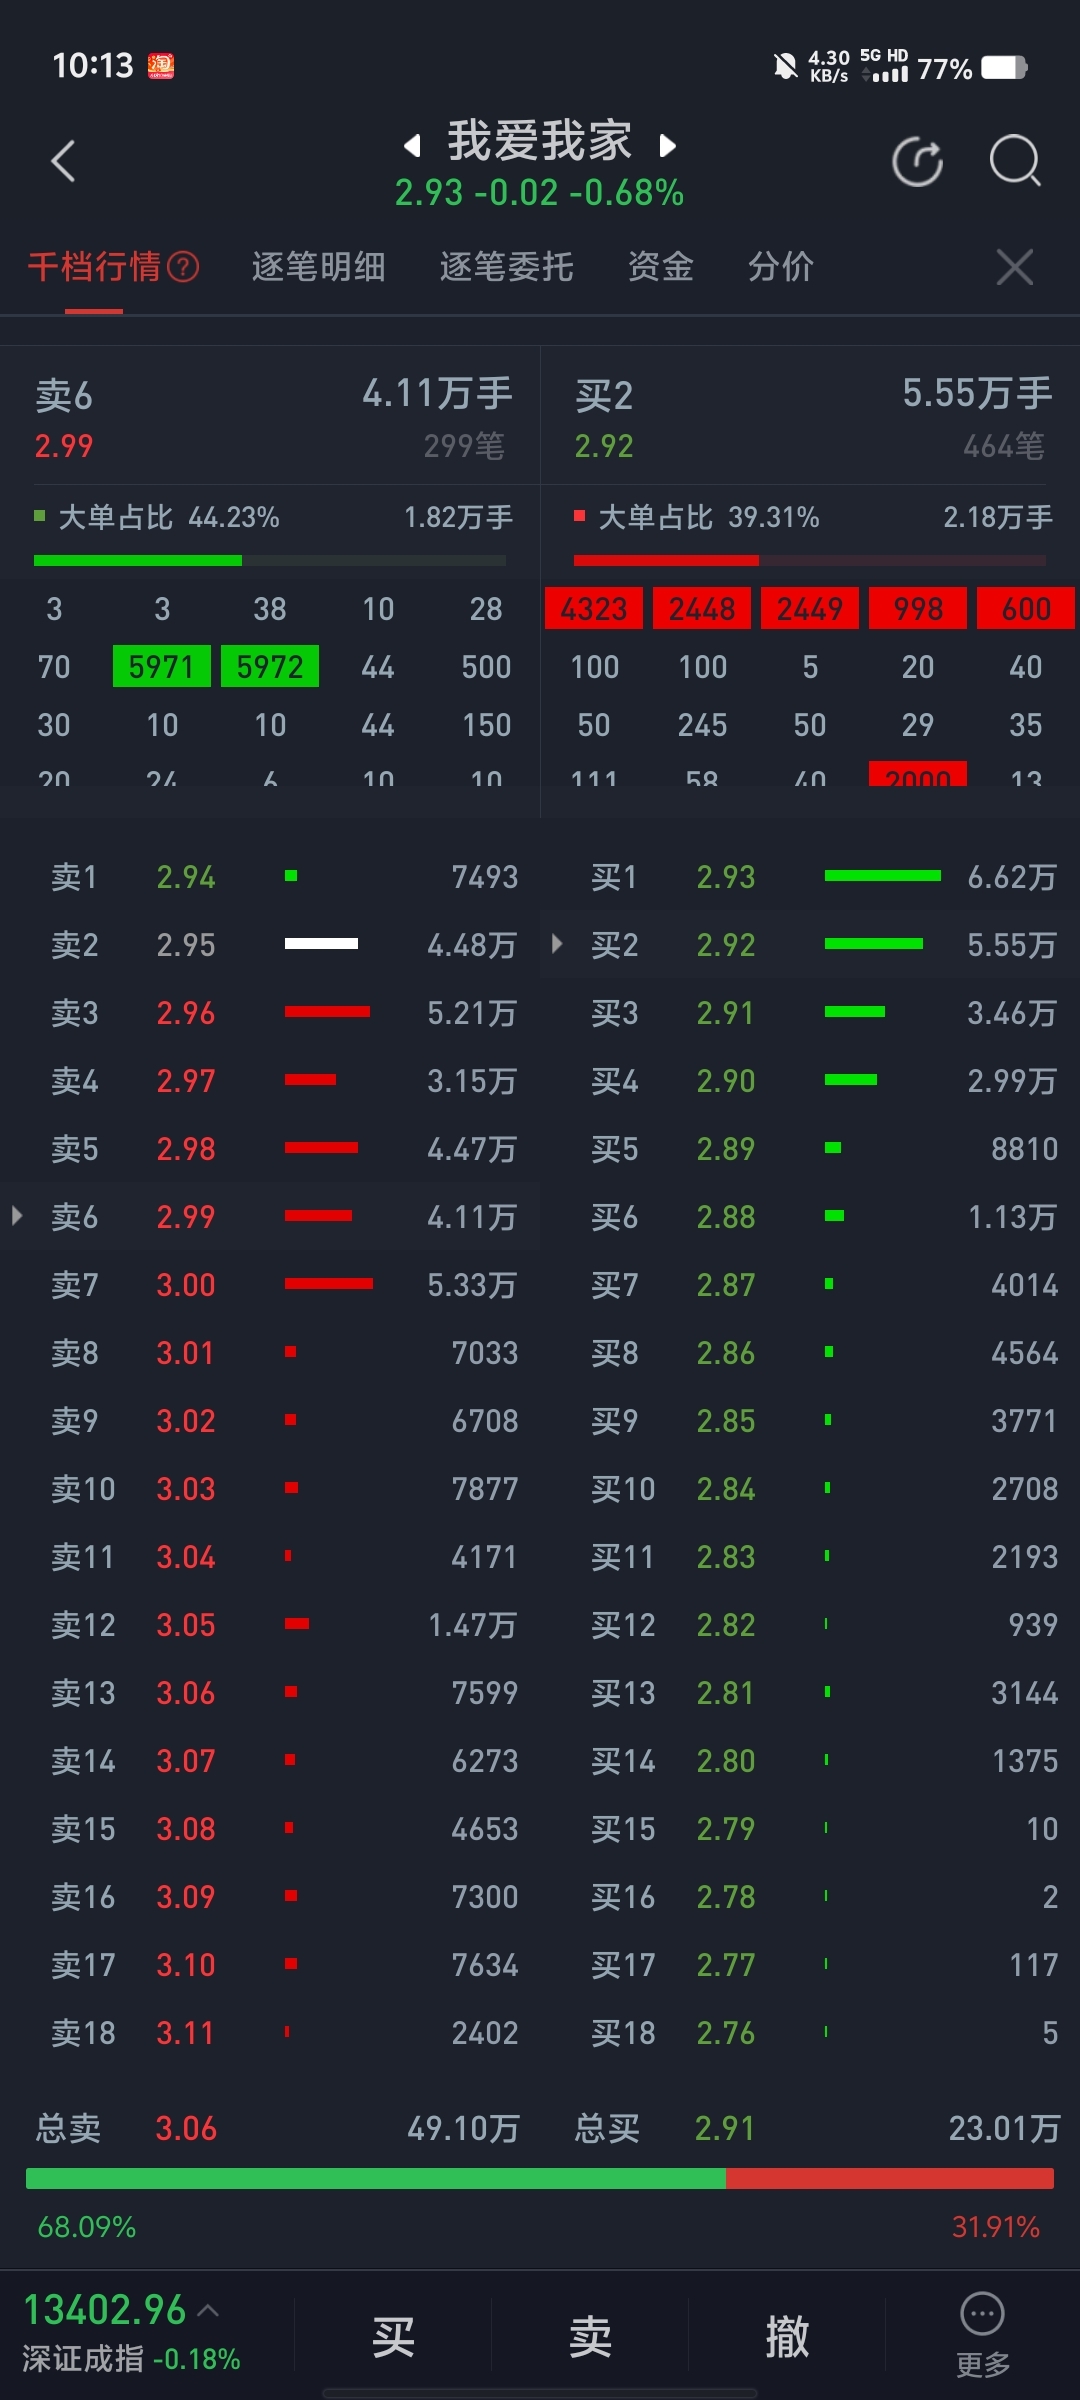The image size is (1080, 2400).
Task: Tap the green 5972 large order cell
Action: (270, 666)
